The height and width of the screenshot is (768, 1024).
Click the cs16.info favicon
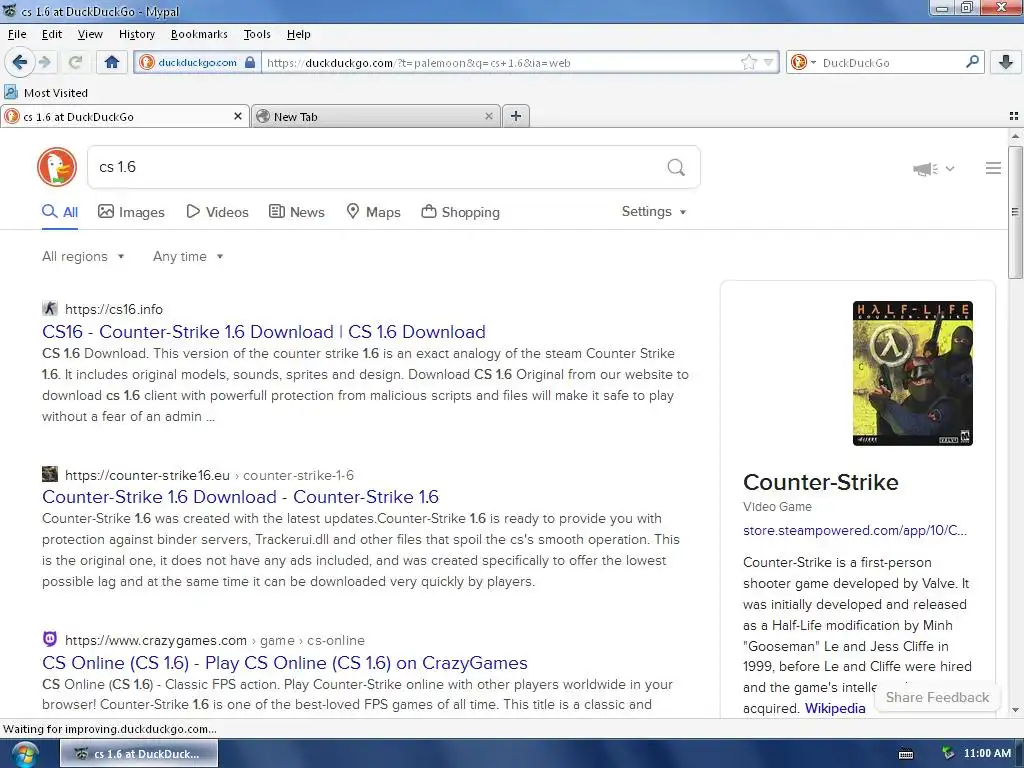click(50, 308)
